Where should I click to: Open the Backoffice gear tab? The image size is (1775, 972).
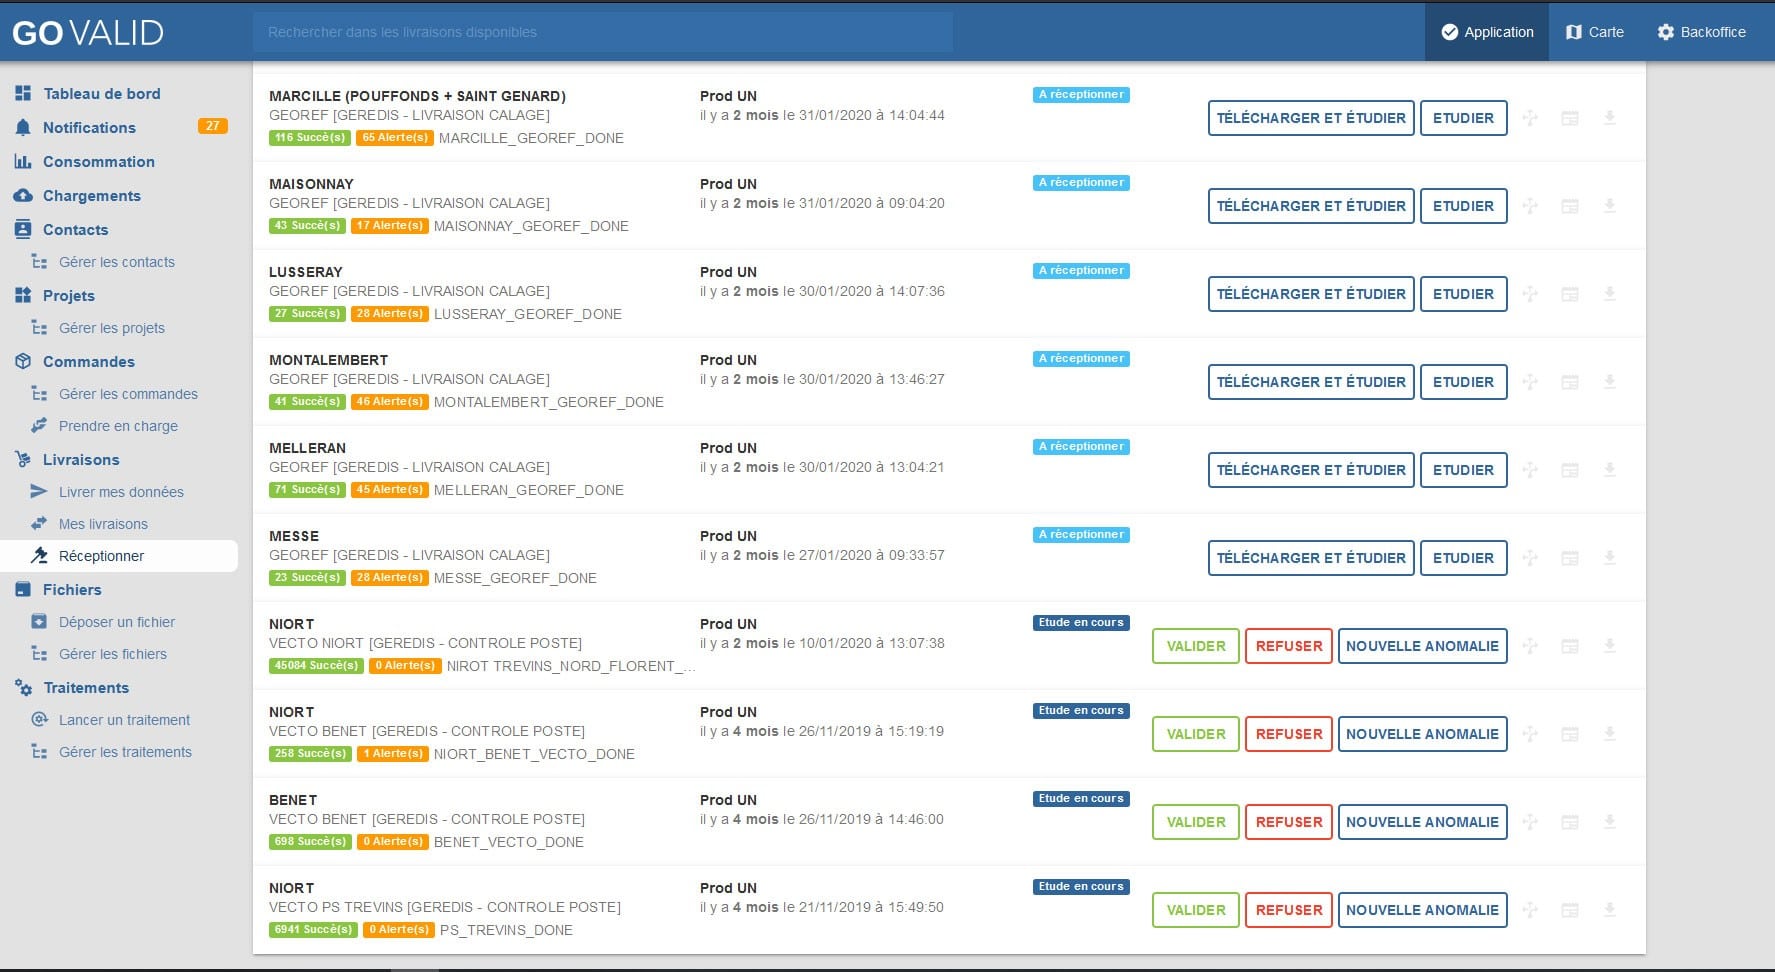[x=1701, y=32]
